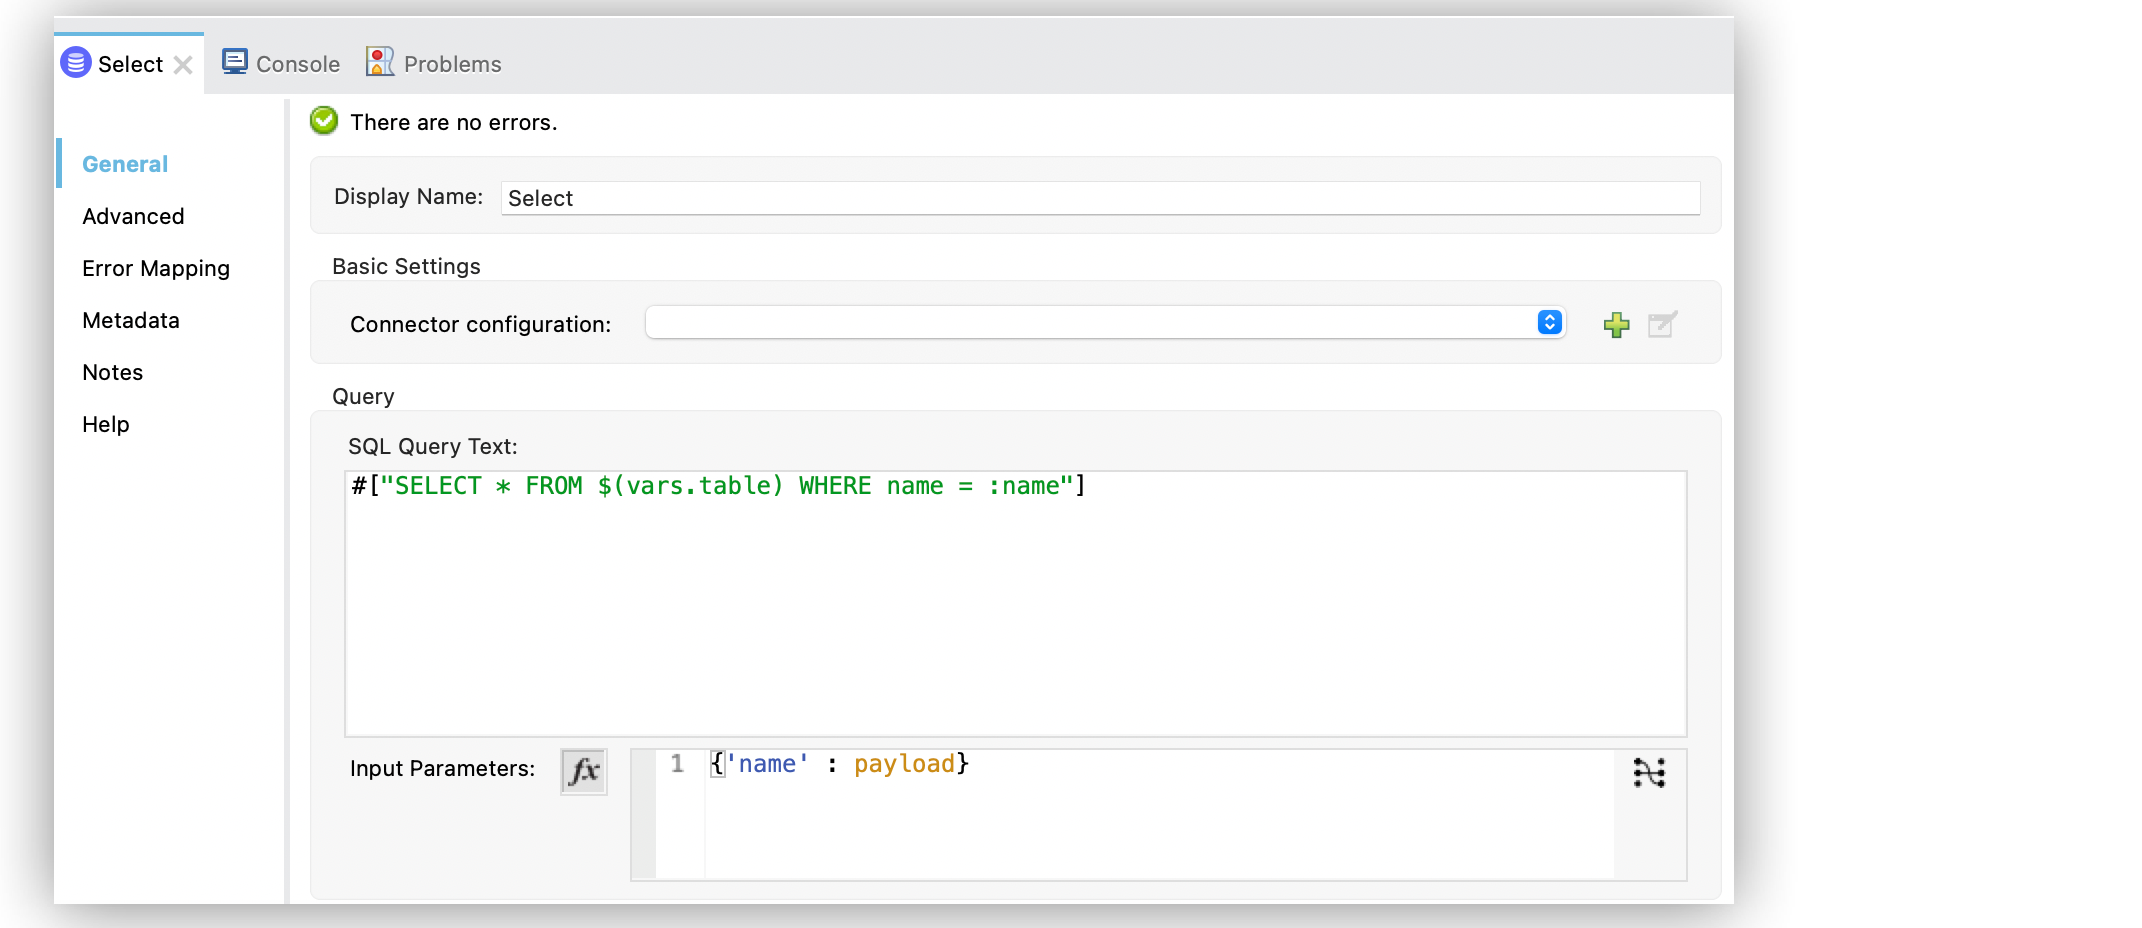Click the green no-errors status icon
Viewport: 2142px width, 928px height.
tap(322, 120)
